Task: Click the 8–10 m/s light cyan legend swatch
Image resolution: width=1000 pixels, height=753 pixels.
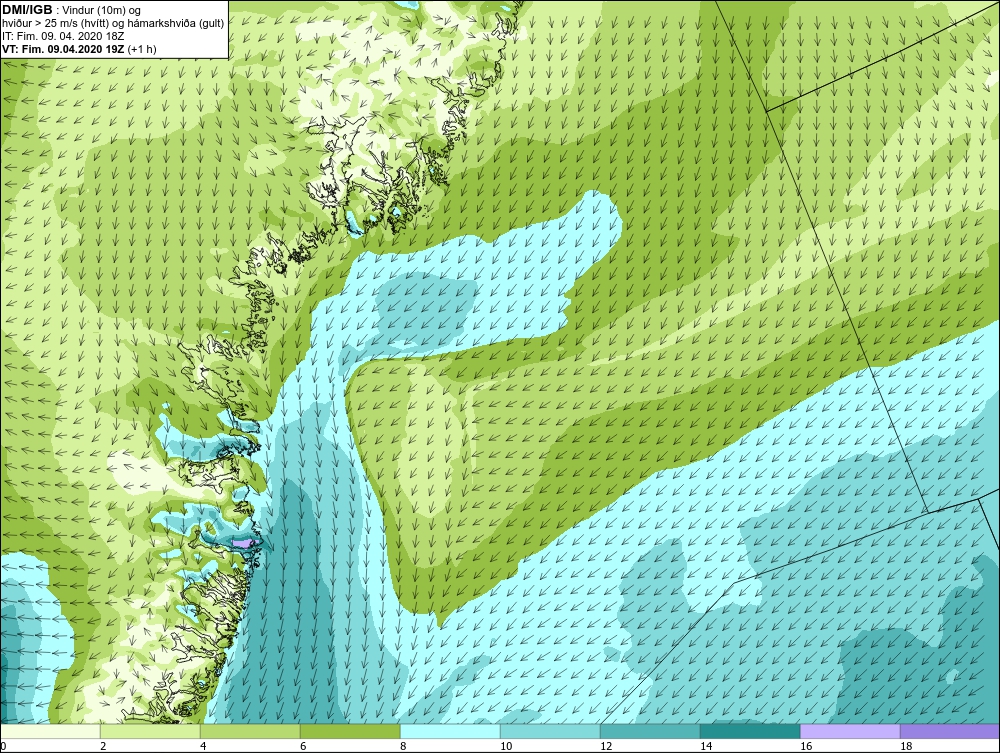Action: (x=450, y=731)
